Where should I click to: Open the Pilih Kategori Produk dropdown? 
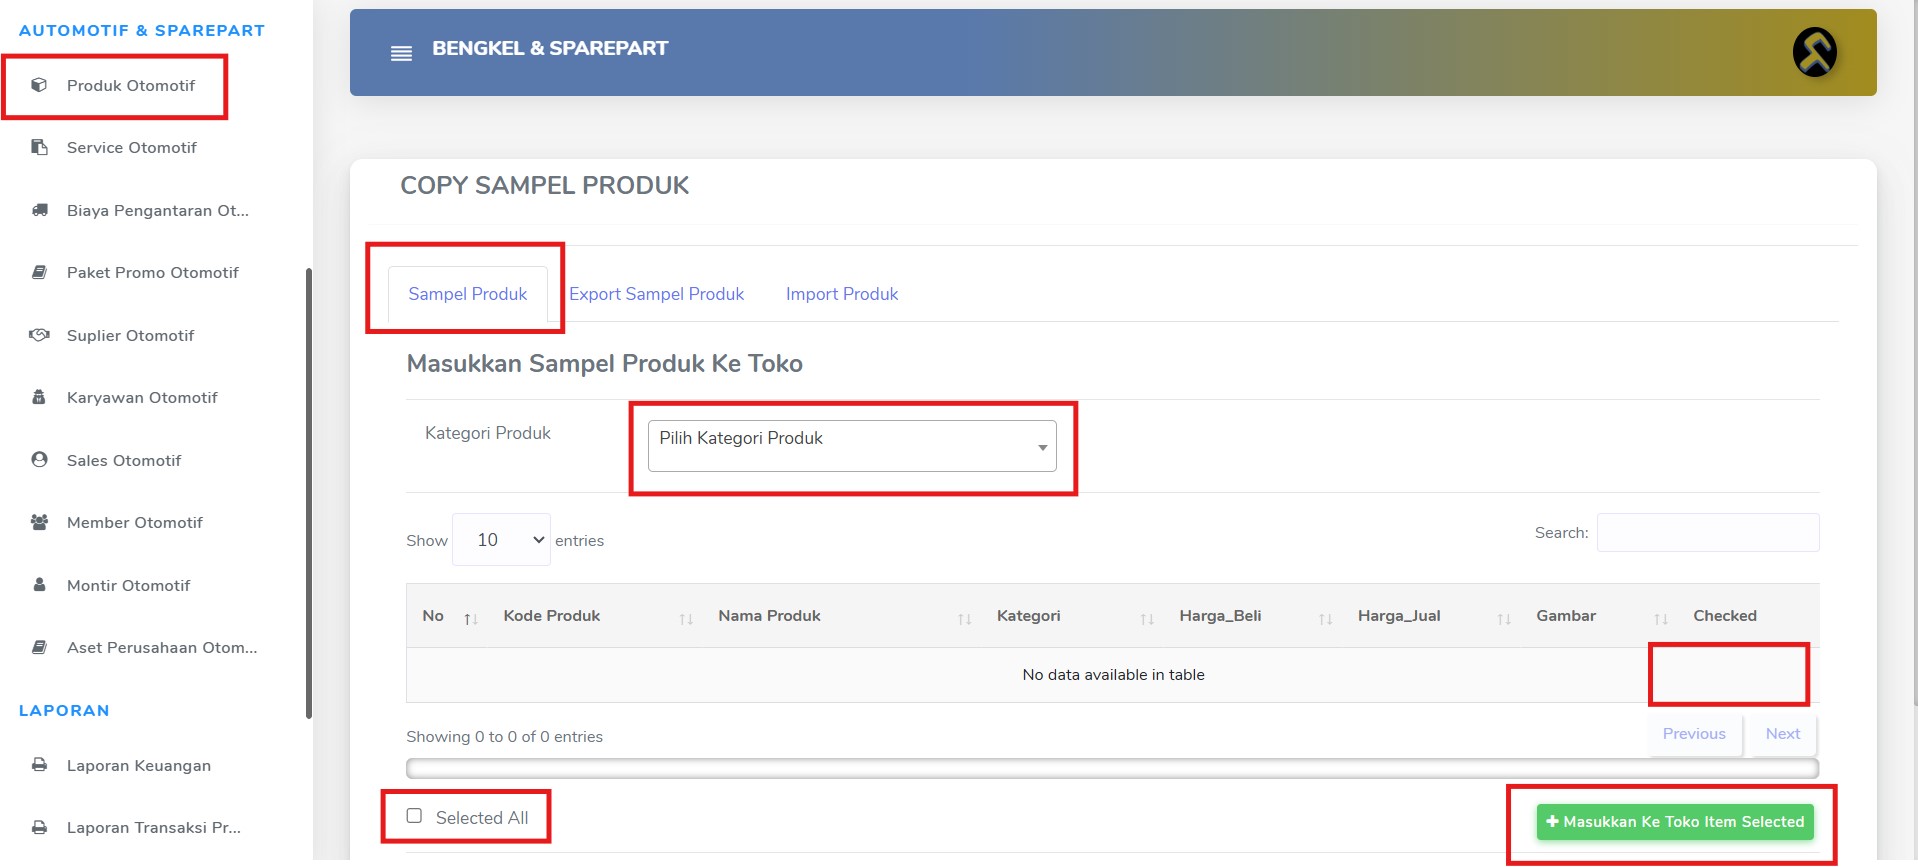pos(852,446)
